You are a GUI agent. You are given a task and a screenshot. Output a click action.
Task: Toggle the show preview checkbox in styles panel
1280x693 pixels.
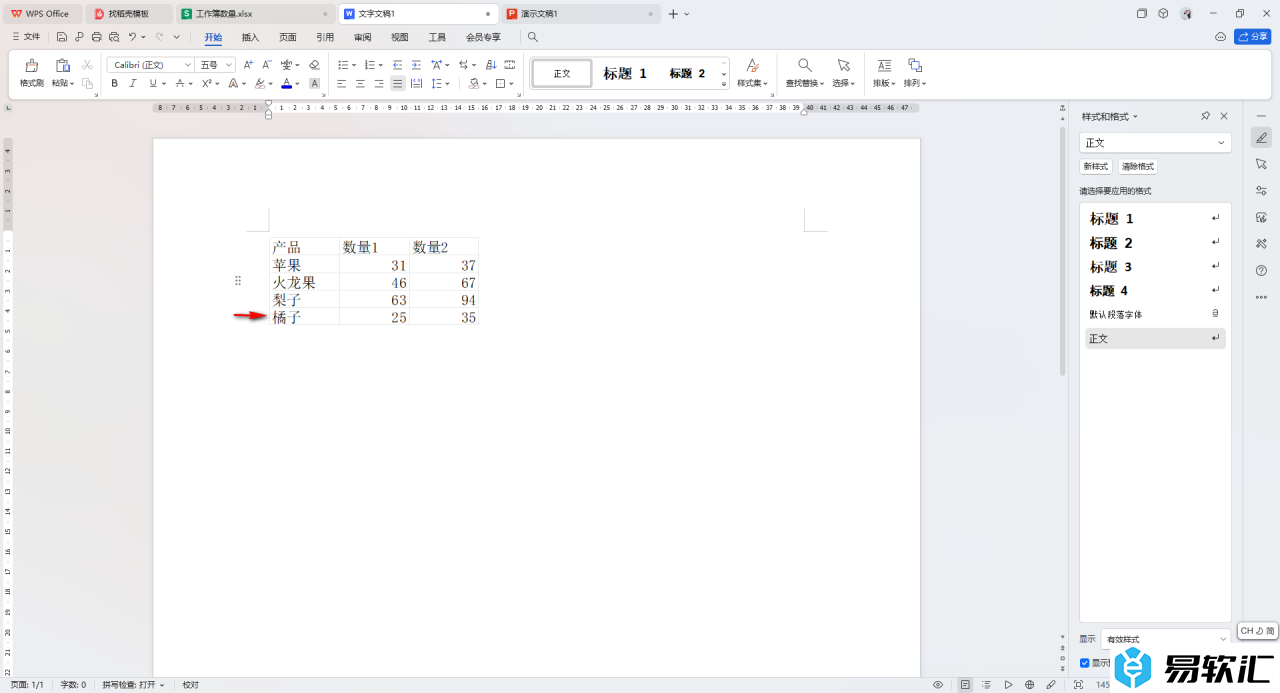point(1085,663)
